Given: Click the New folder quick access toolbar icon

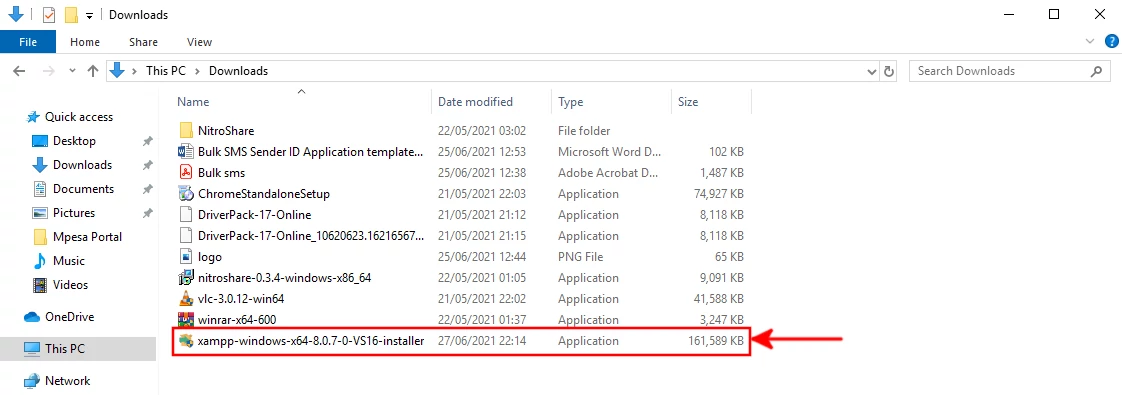Looking at the screenshot, I should tap(71, 14).
